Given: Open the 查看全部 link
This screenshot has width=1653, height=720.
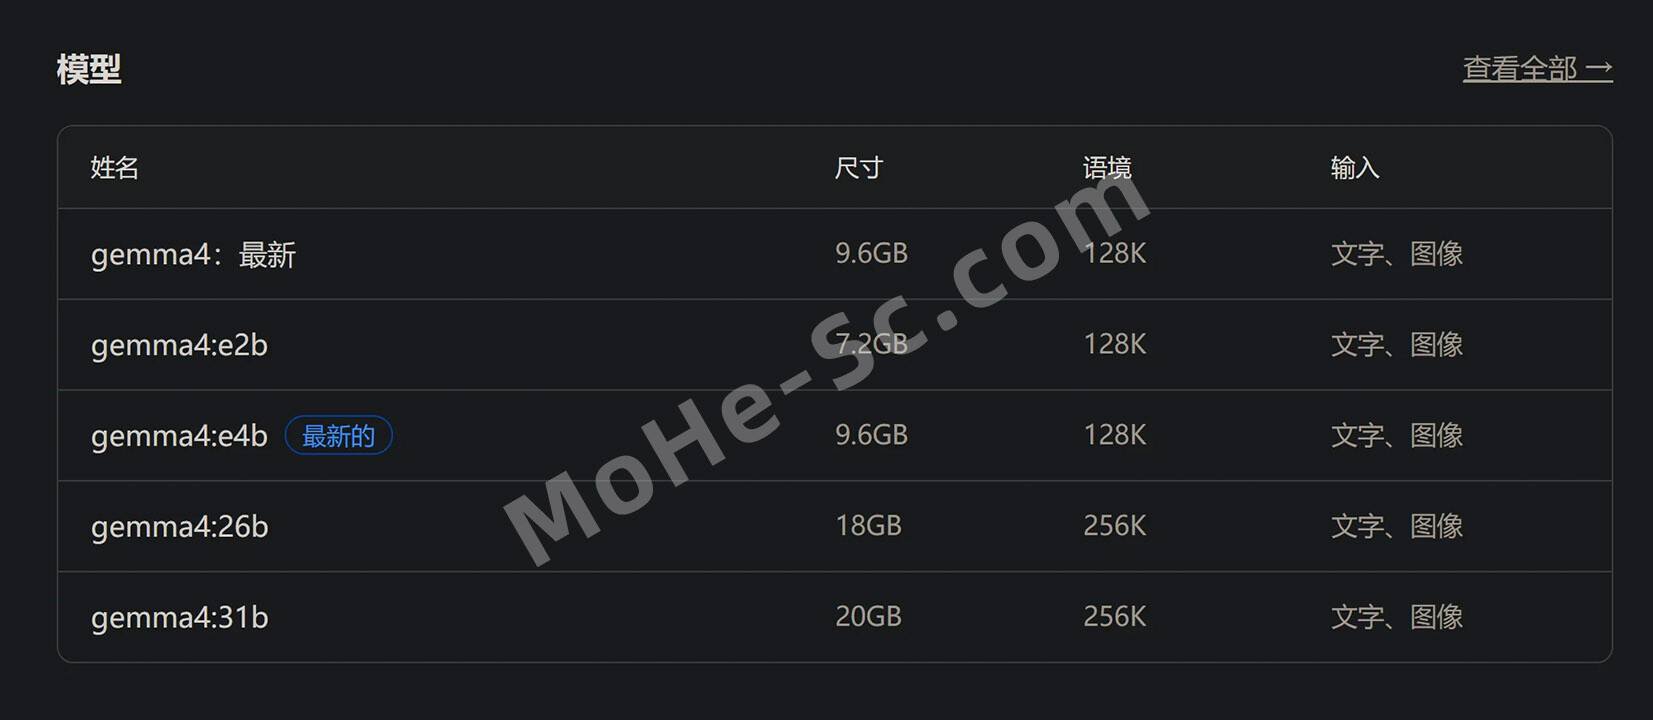Looking at the screenshot, I should click(1537, 69).
